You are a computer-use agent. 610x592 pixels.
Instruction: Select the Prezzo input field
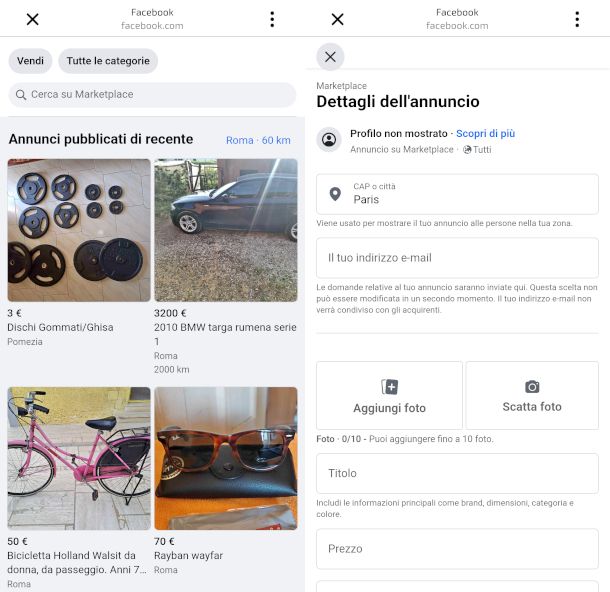(x=457, y=549)
